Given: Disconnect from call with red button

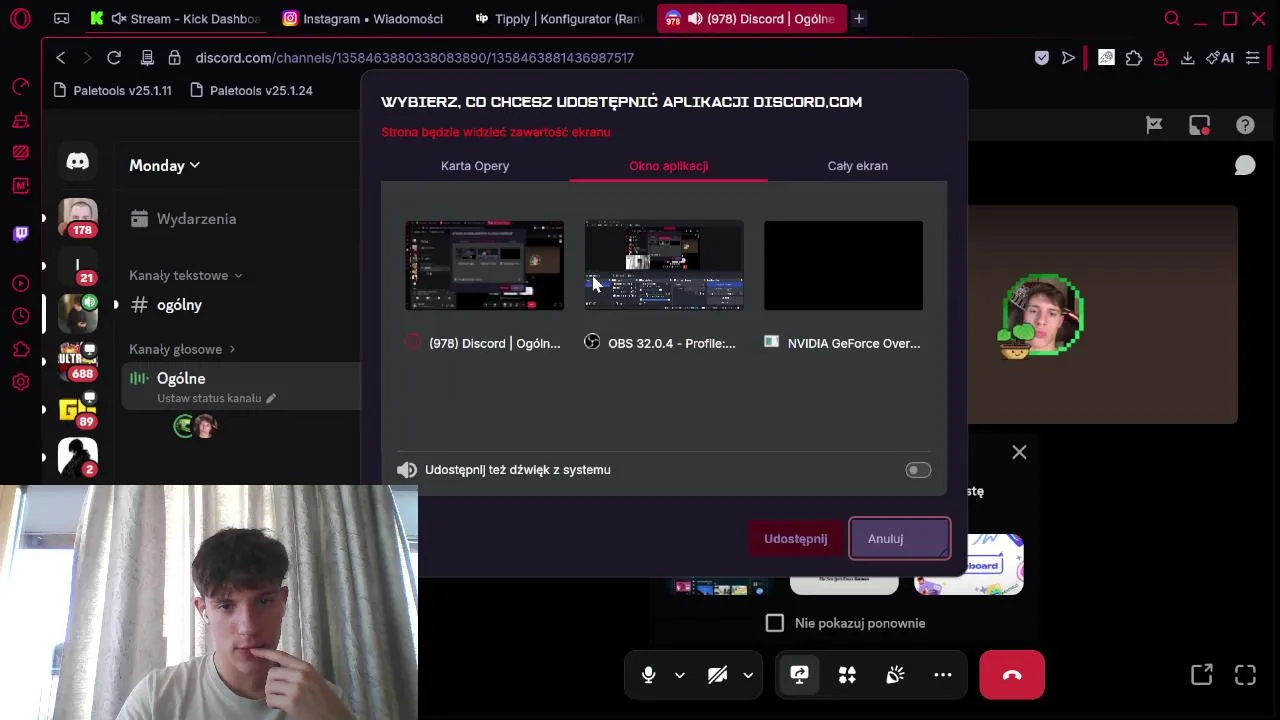Looking at the screenshot, I should pos(1012,675).
